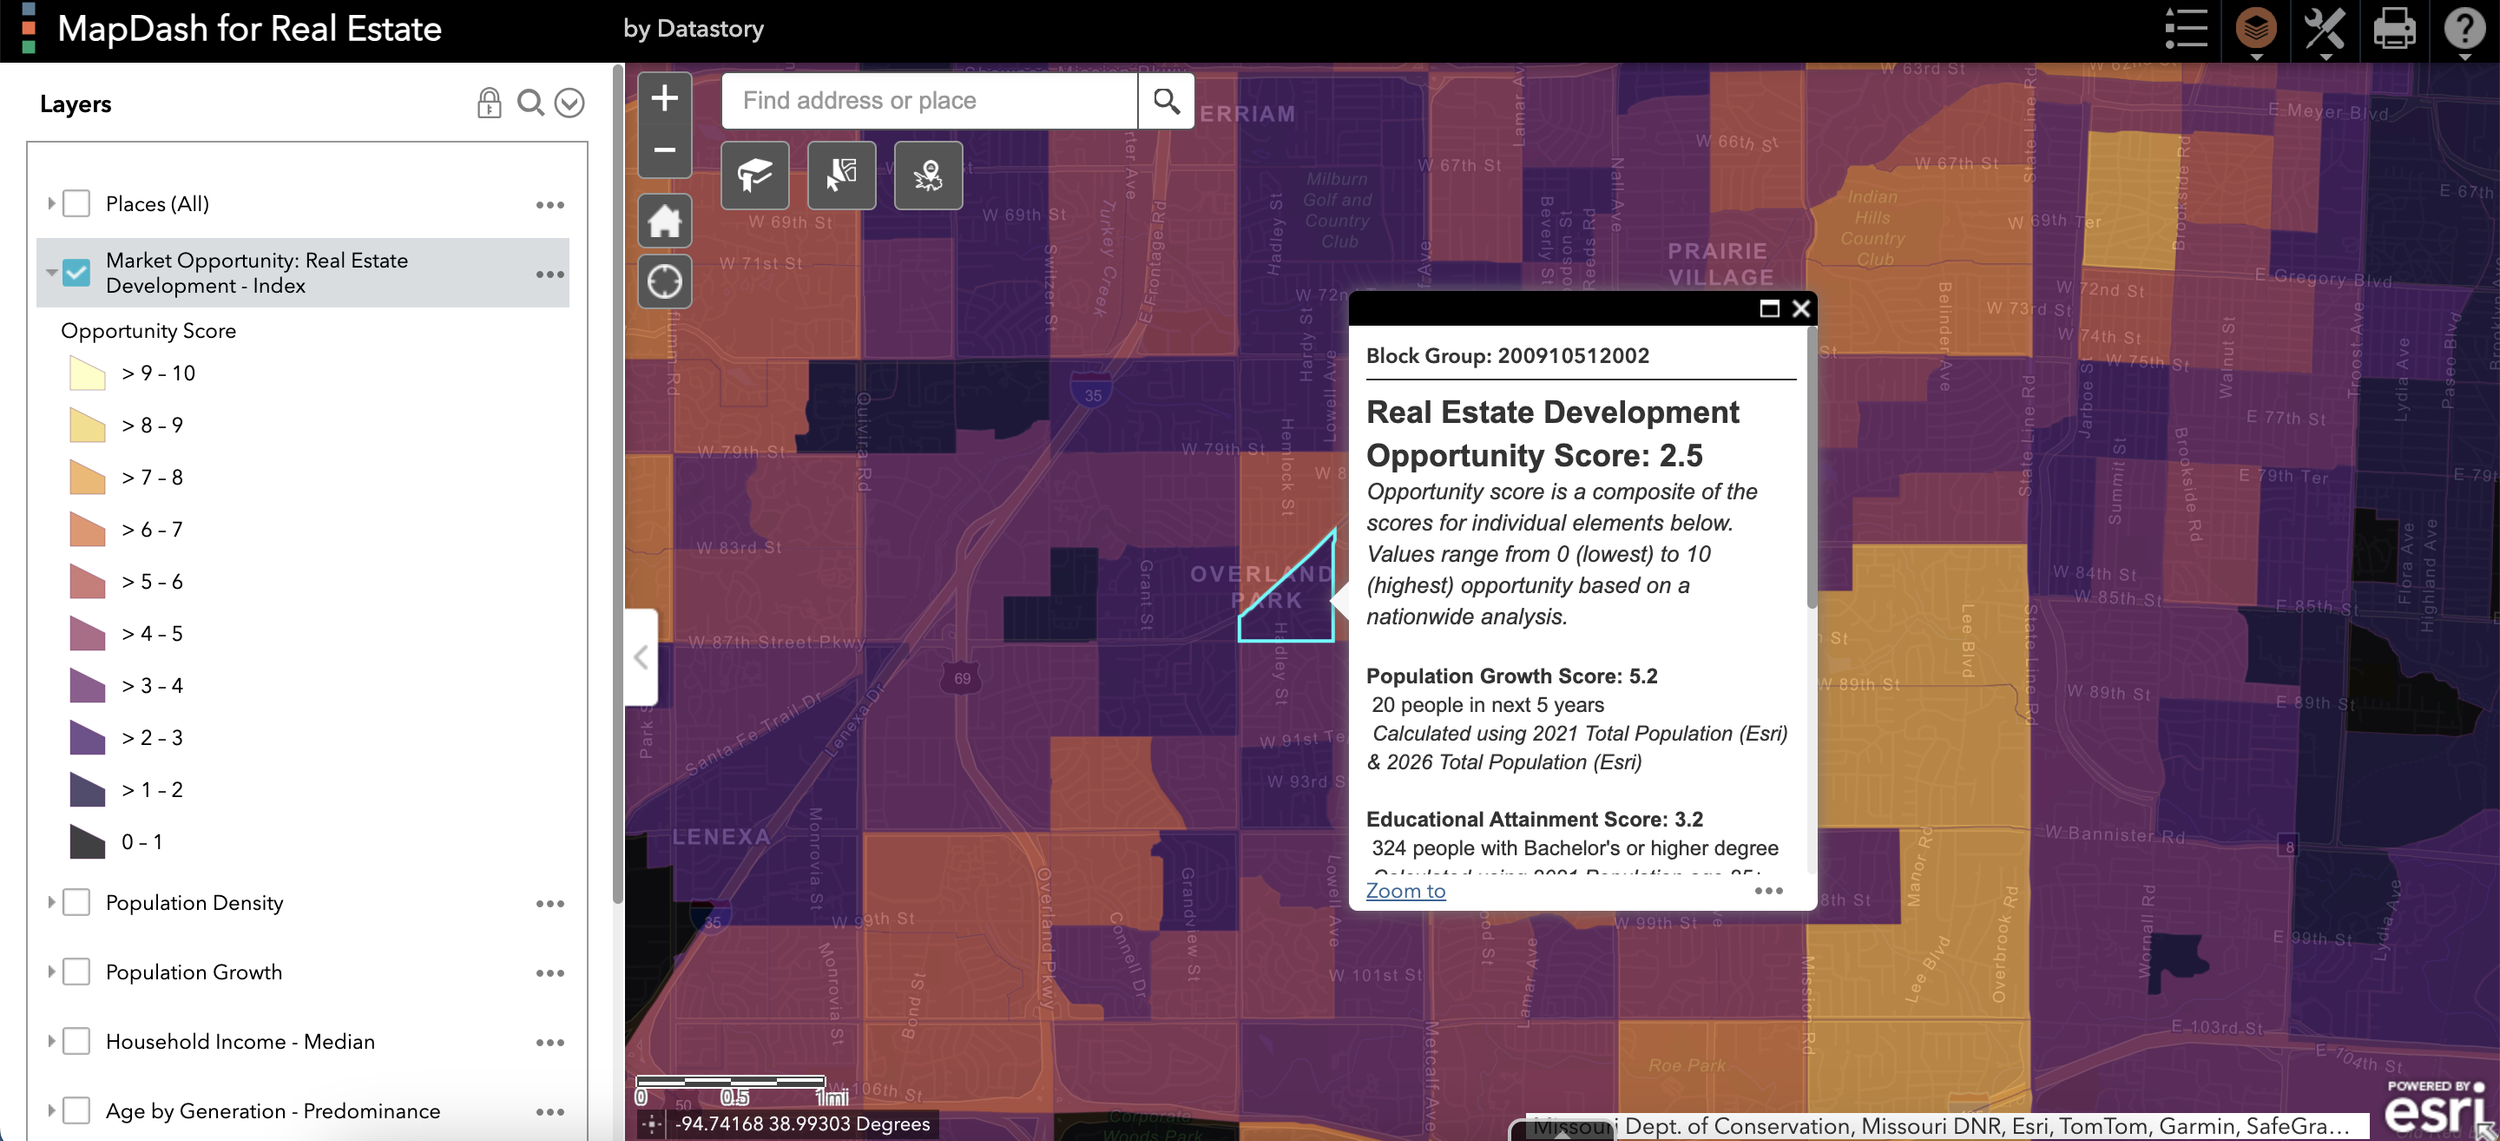Click the home default extent button
This screenshot has height=1141, width=2500.
(x=665, y=220)
